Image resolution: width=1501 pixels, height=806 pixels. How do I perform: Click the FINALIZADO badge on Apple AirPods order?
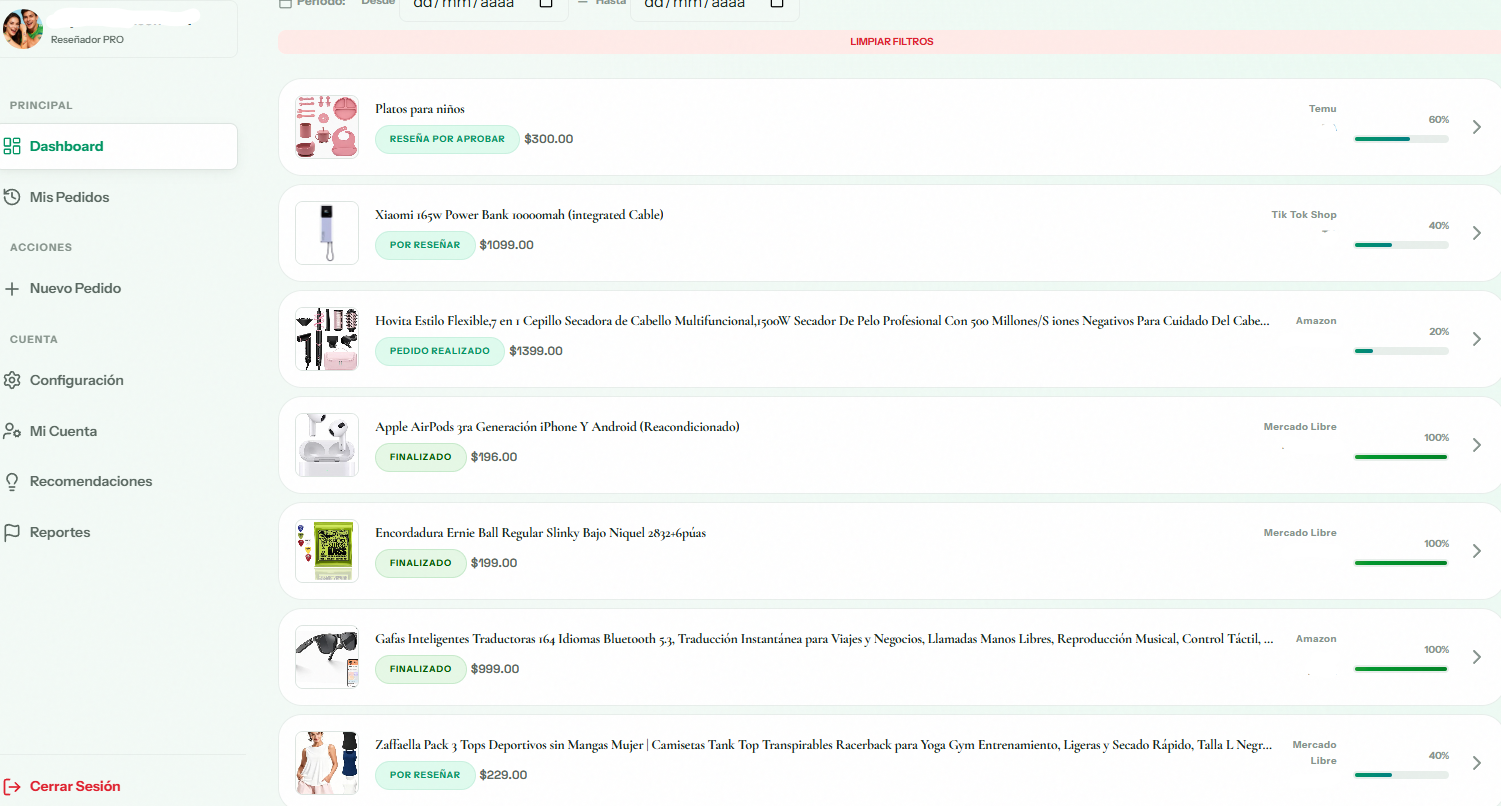[x=421, y=457]
